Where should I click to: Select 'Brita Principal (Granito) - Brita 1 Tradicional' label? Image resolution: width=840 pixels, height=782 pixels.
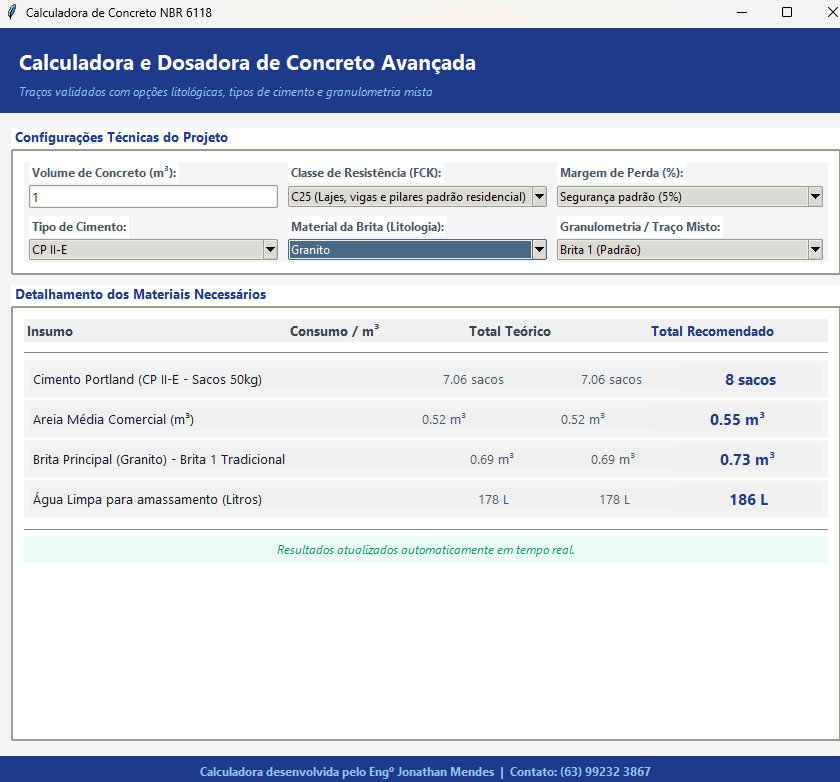click(x=159, y=460)
